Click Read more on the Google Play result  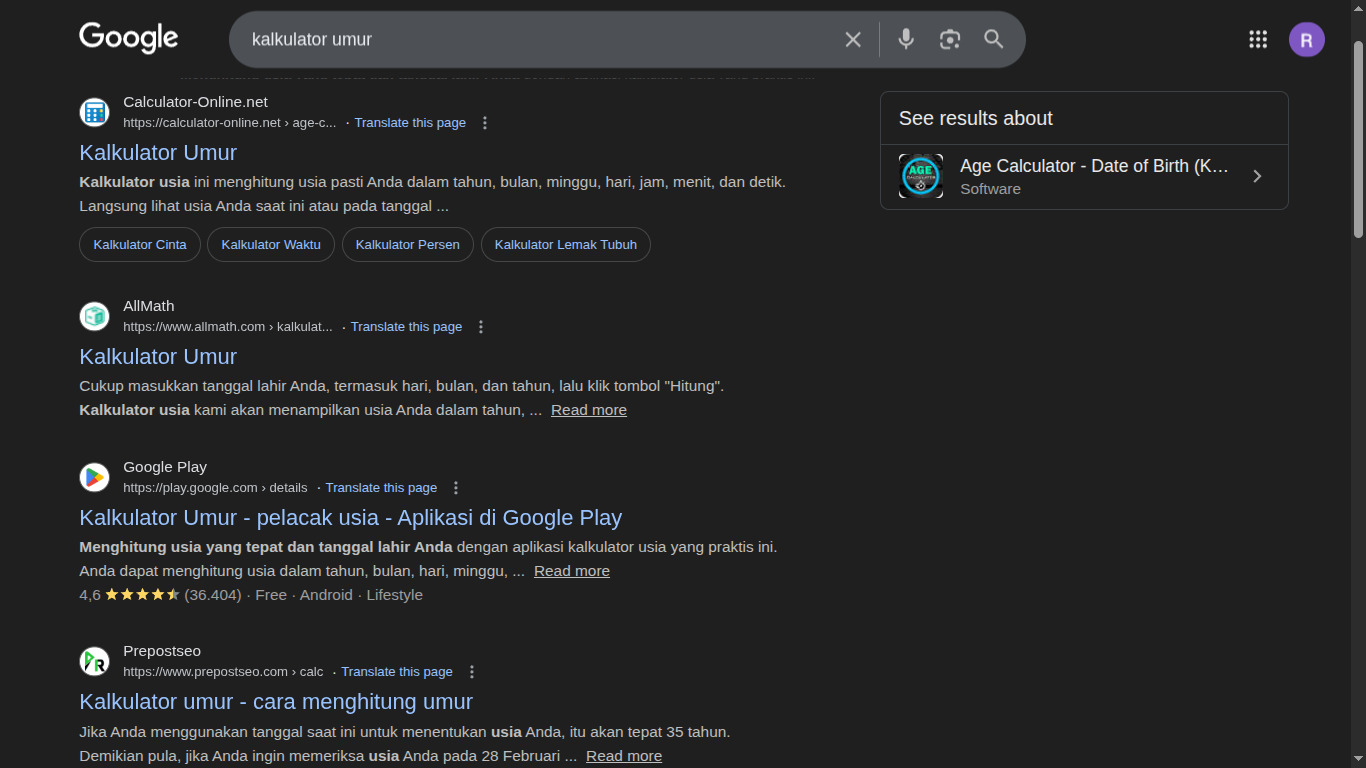(x=571, y=571)
